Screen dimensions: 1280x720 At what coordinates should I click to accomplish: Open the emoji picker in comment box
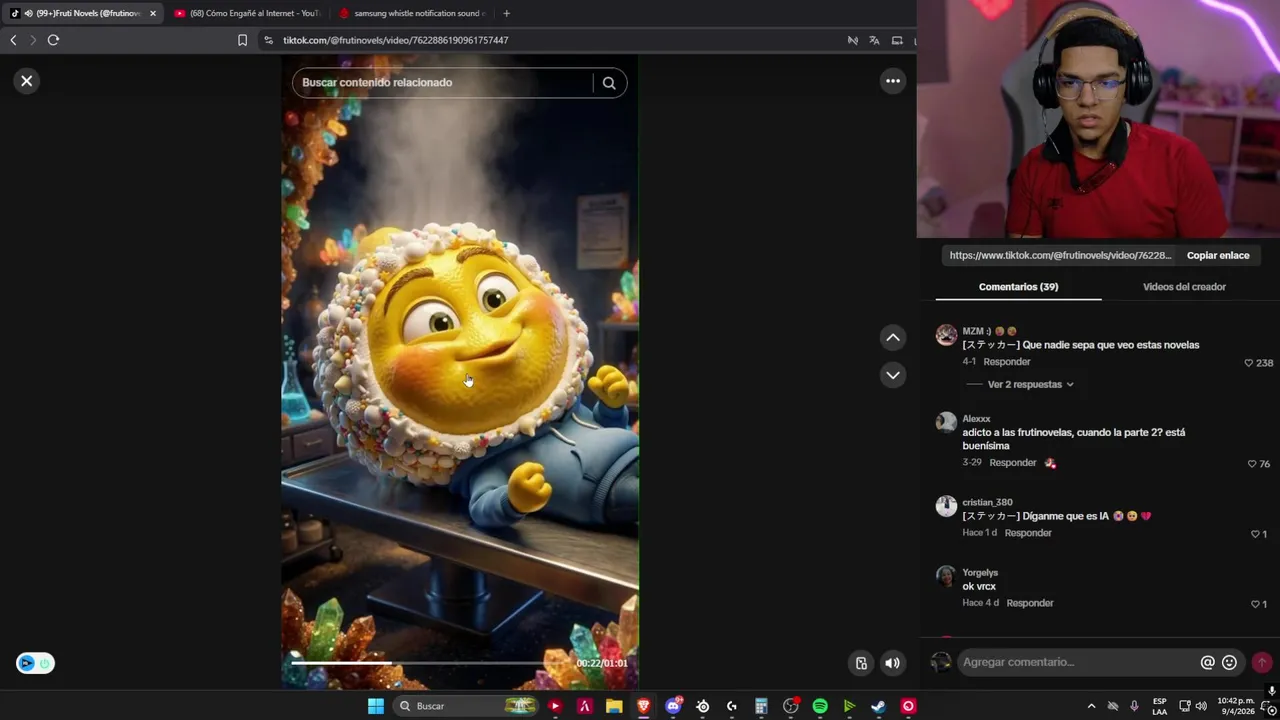point(1230,662)
